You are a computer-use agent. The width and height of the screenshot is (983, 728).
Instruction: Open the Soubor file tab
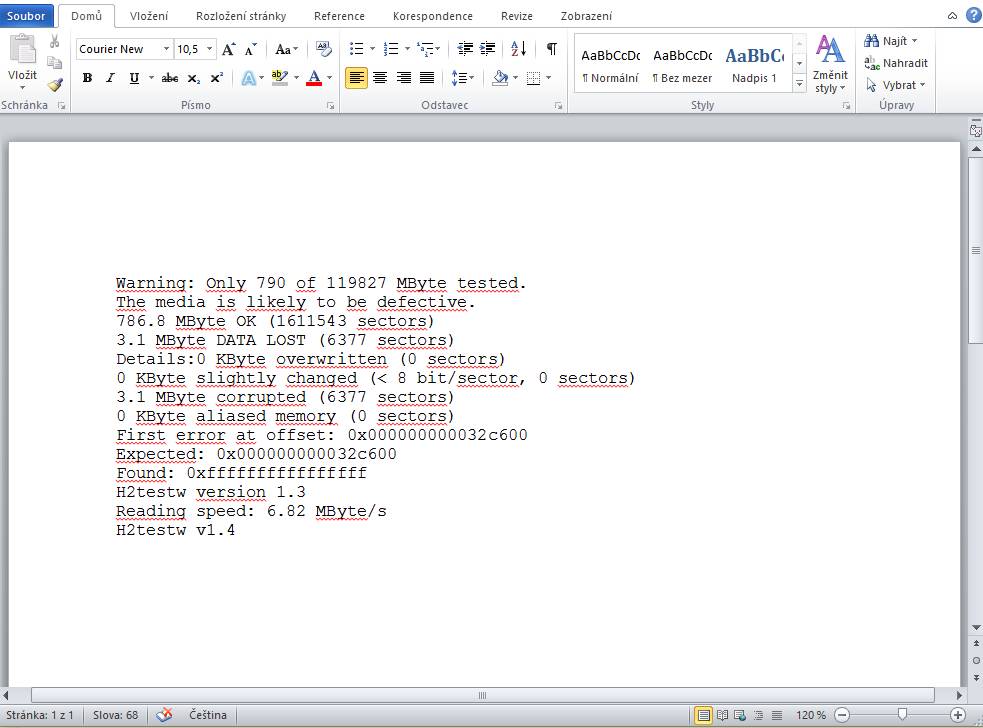(26, 16)
